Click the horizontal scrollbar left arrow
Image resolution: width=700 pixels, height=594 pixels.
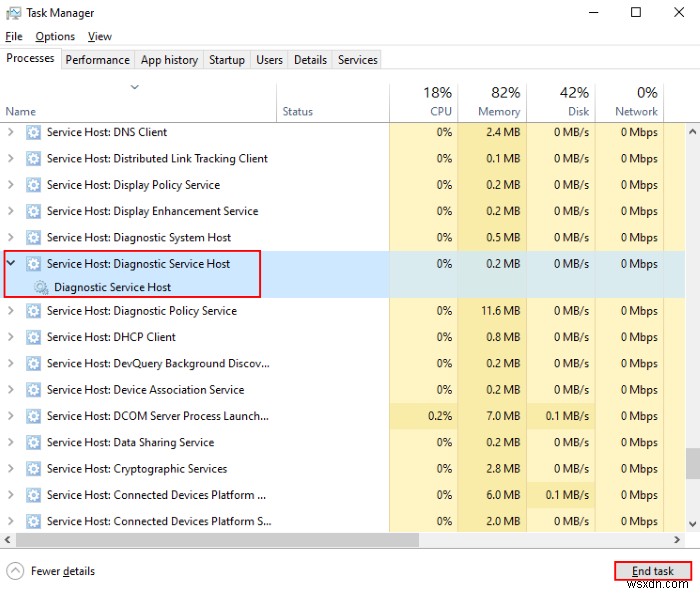click(x=7, y=540)
